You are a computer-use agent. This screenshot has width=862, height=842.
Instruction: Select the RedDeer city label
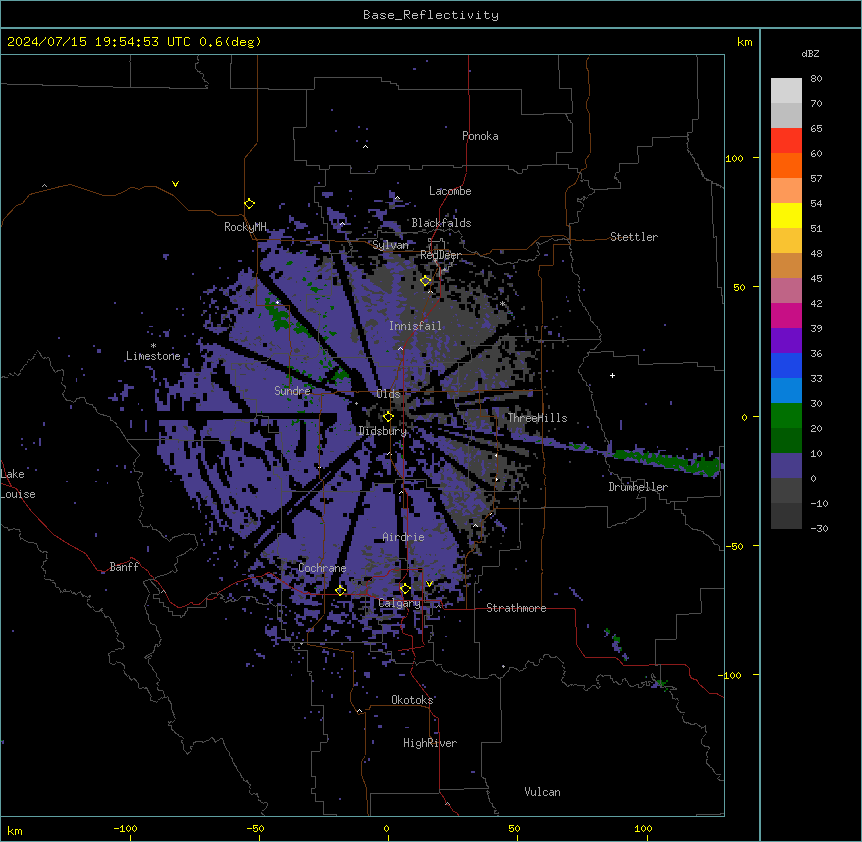440,255
